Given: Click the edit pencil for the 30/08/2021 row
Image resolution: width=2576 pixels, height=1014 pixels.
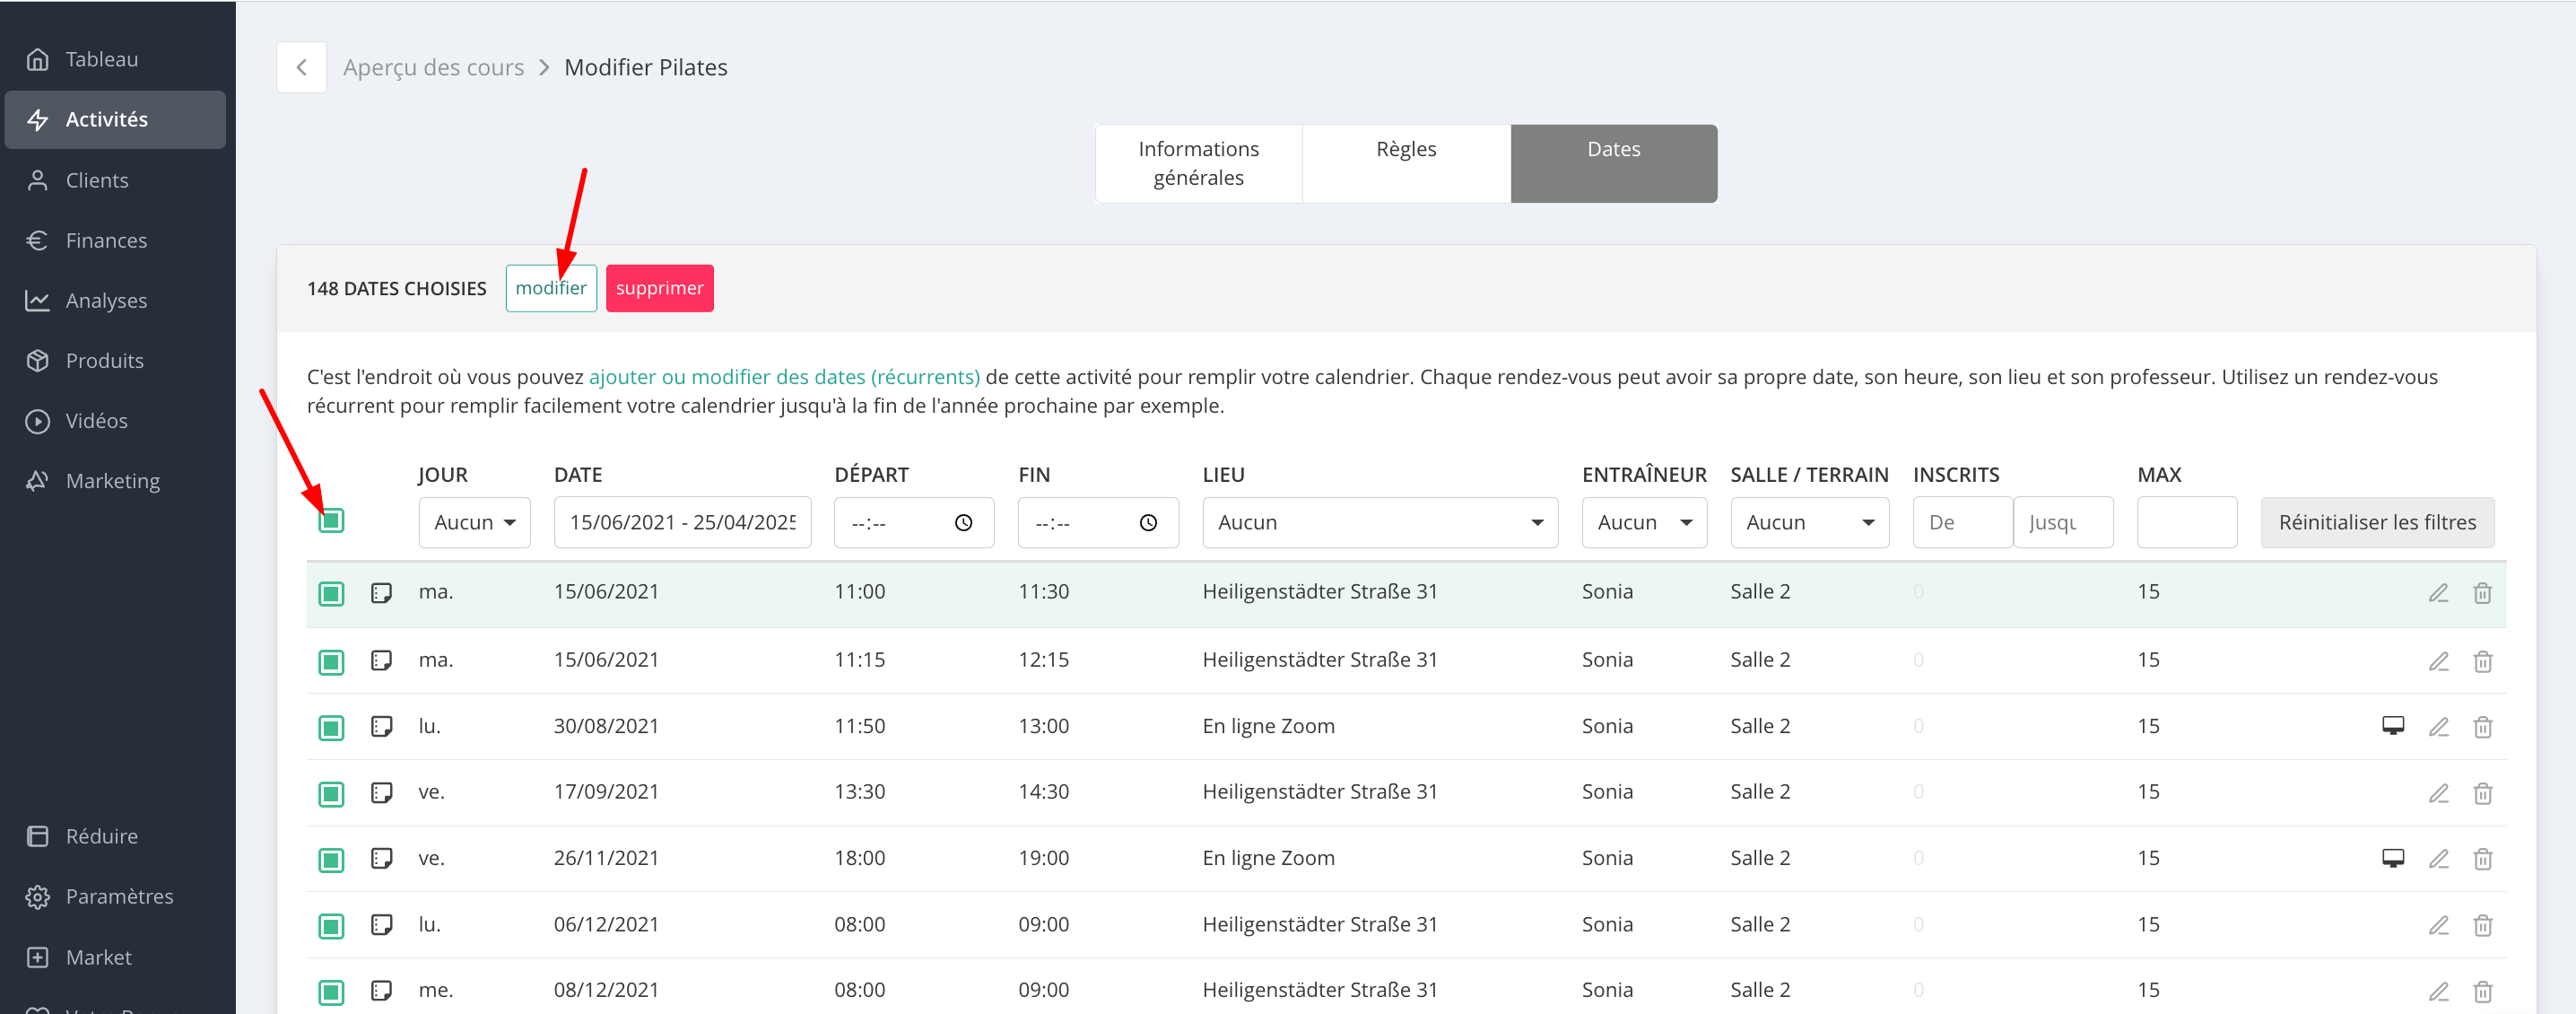Looking at the screenshot, I should (2438, 727).
